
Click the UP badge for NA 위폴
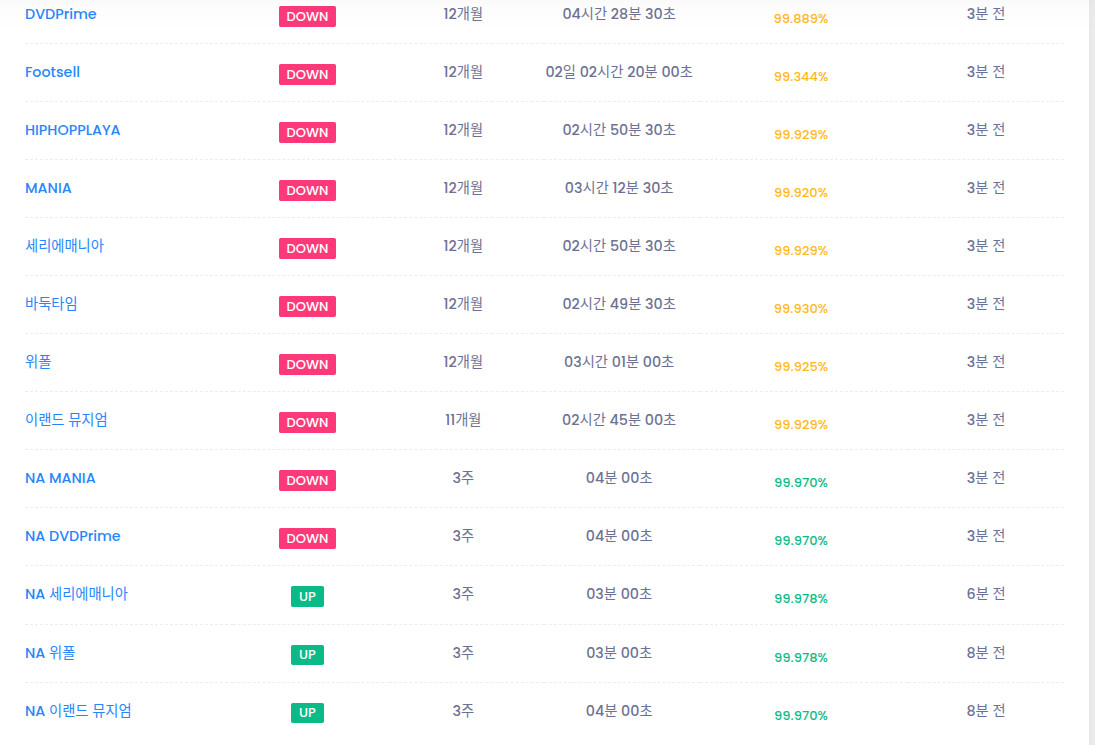pos(307,655)
